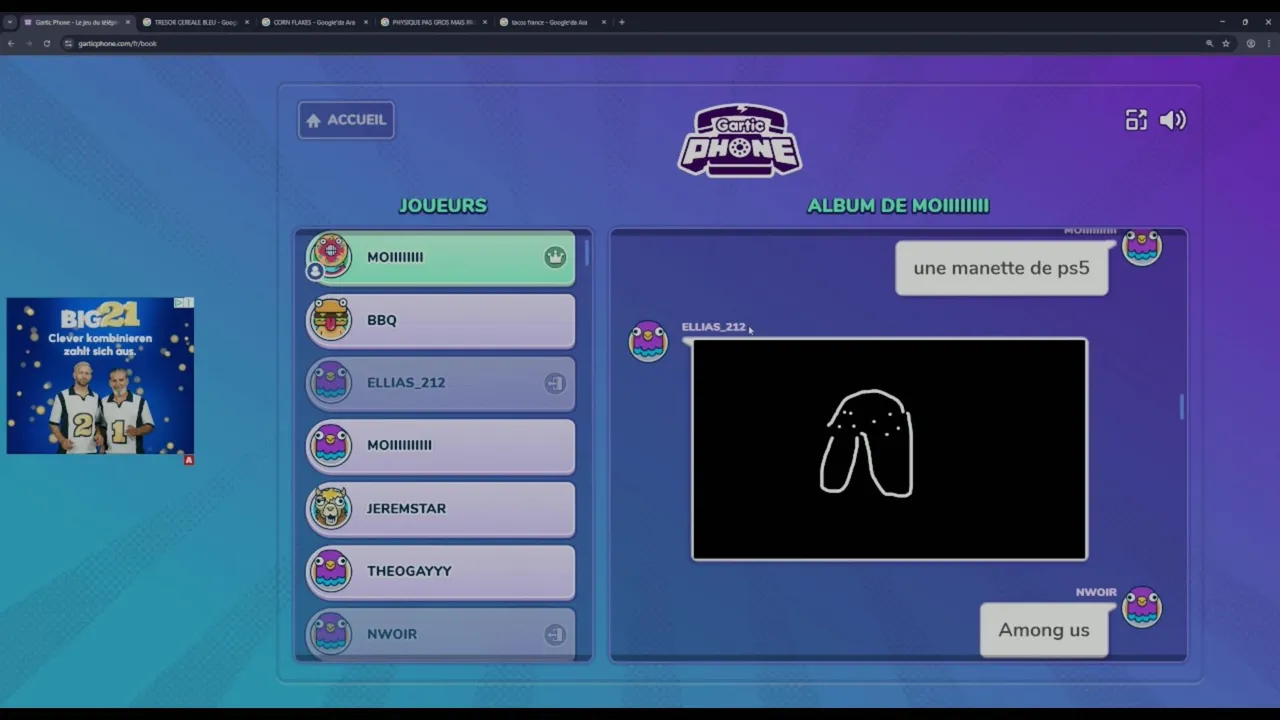Toggle fullscreen mode icon

(1136, 120)
